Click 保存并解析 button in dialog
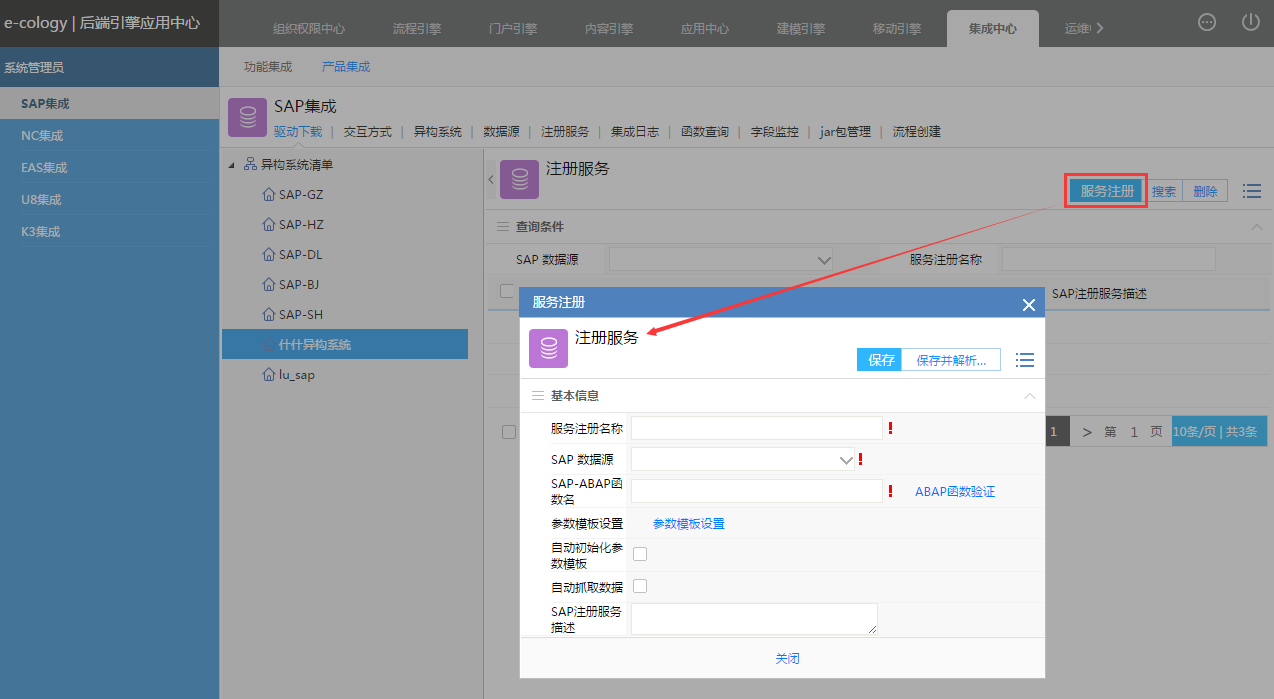 pyautogui.click(x=951, y=360)
